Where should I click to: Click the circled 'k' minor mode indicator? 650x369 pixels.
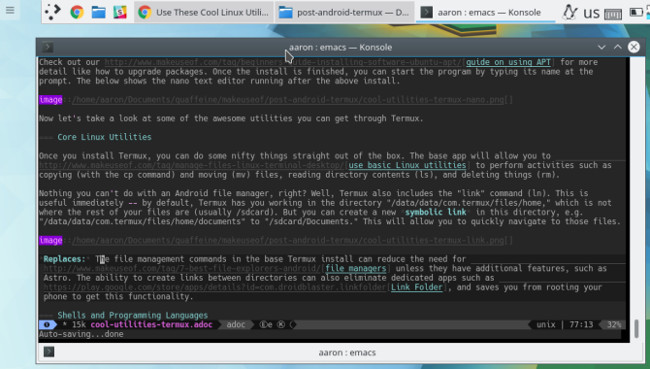tap(281, 325)
